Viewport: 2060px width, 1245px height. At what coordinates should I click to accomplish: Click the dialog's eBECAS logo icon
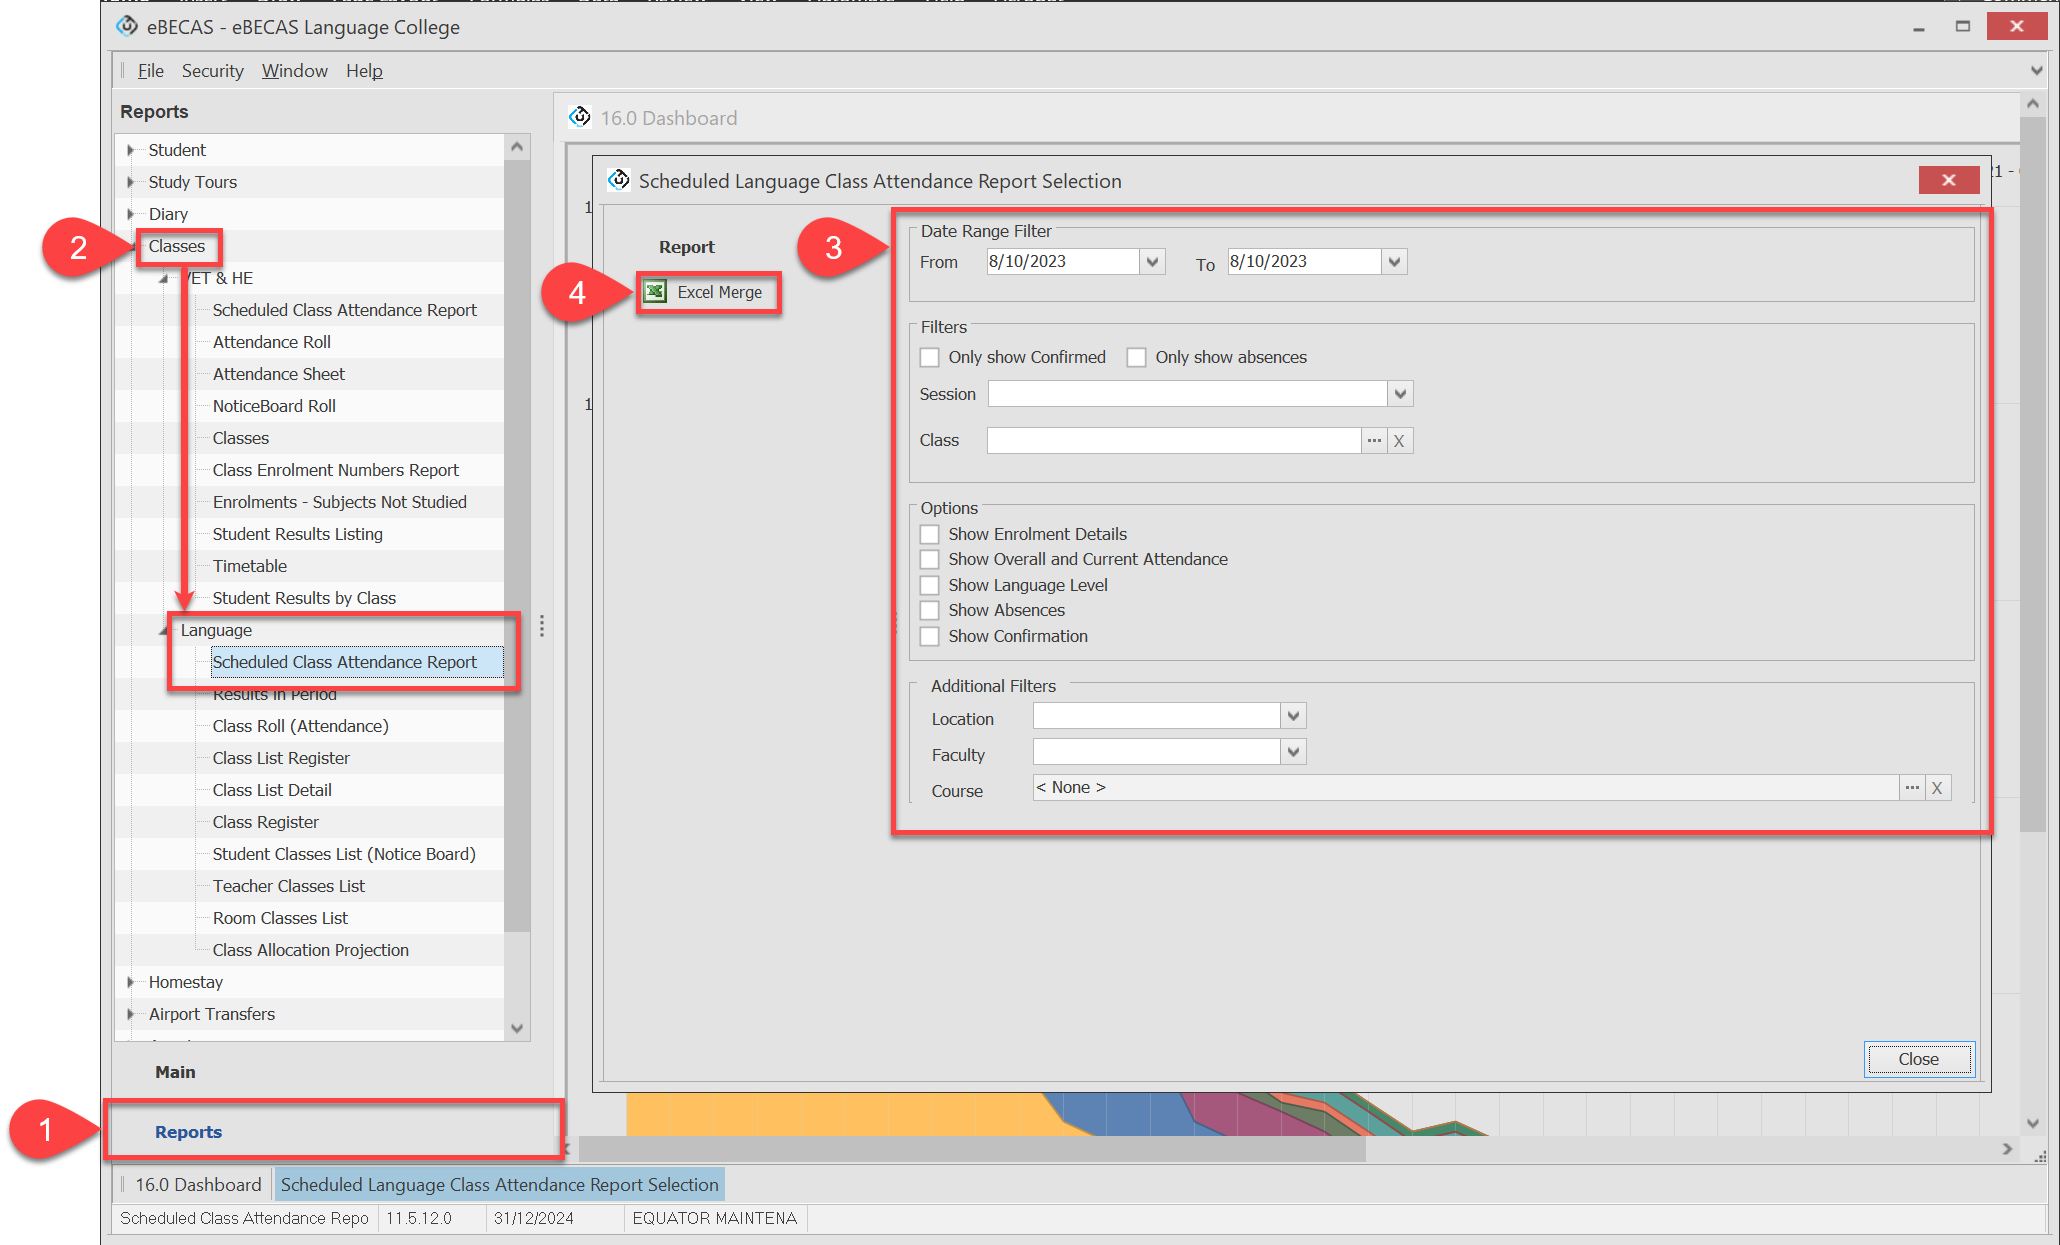click(x=620, y=180)
